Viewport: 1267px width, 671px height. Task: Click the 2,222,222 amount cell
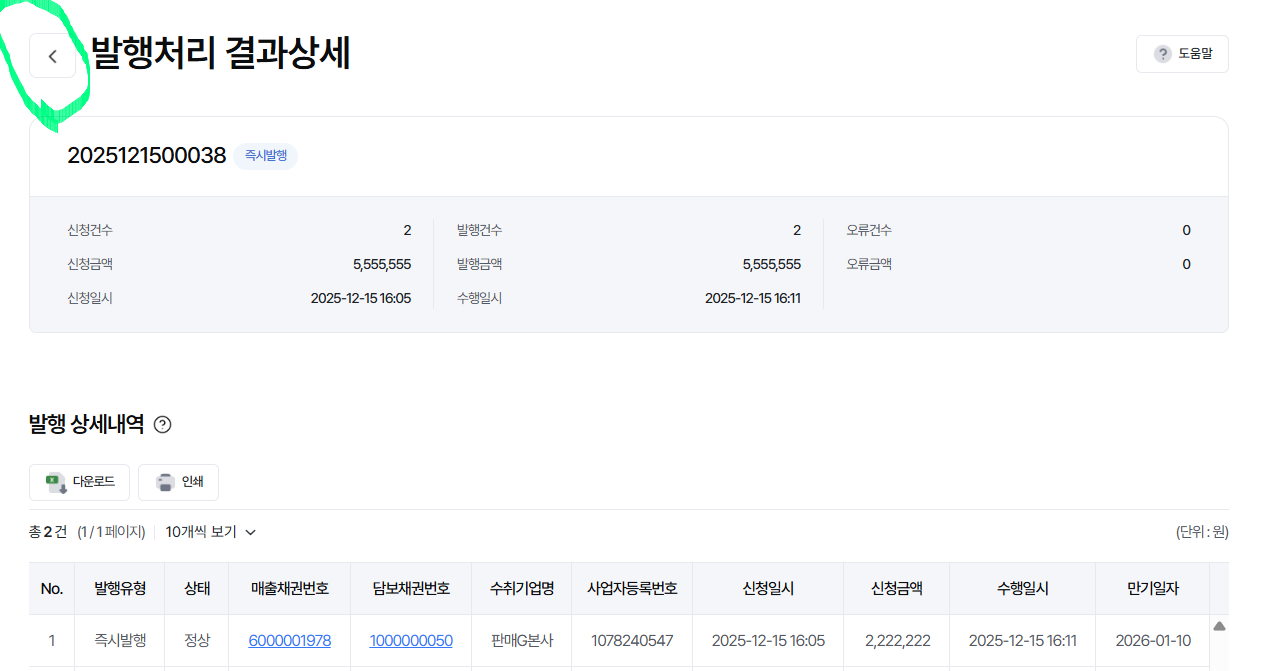point(897,641)
